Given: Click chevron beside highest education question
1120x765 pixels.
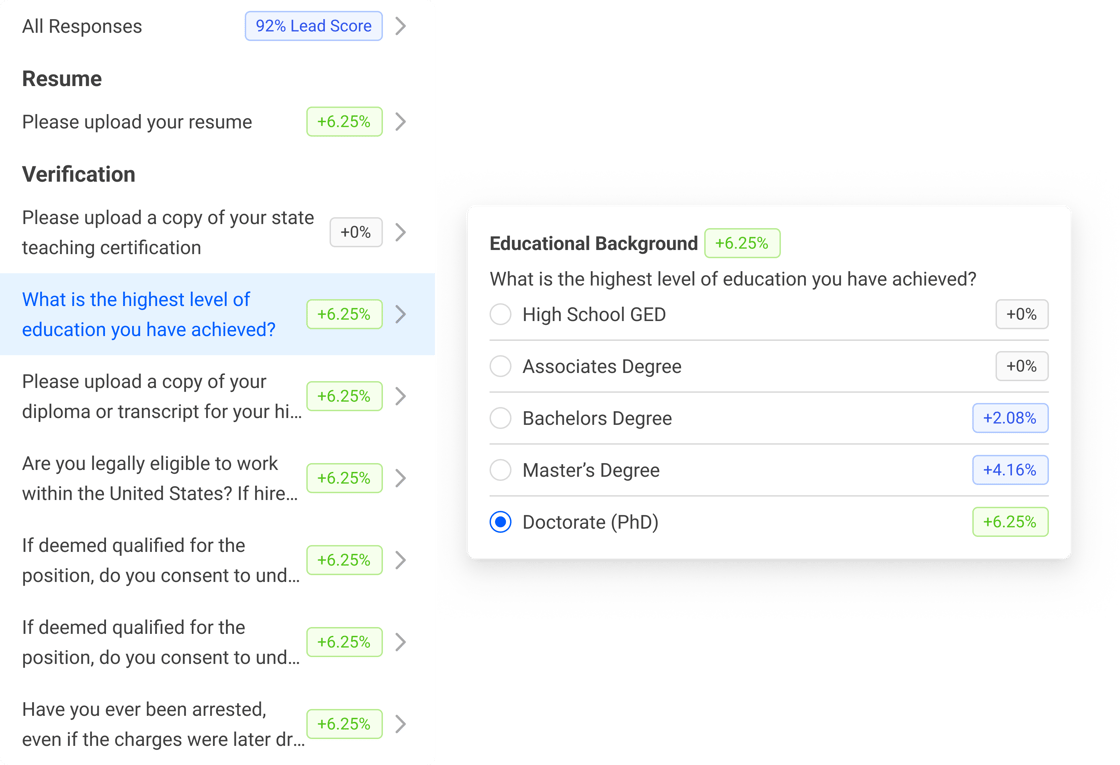Looking at the screenshot, I should 400,314.
